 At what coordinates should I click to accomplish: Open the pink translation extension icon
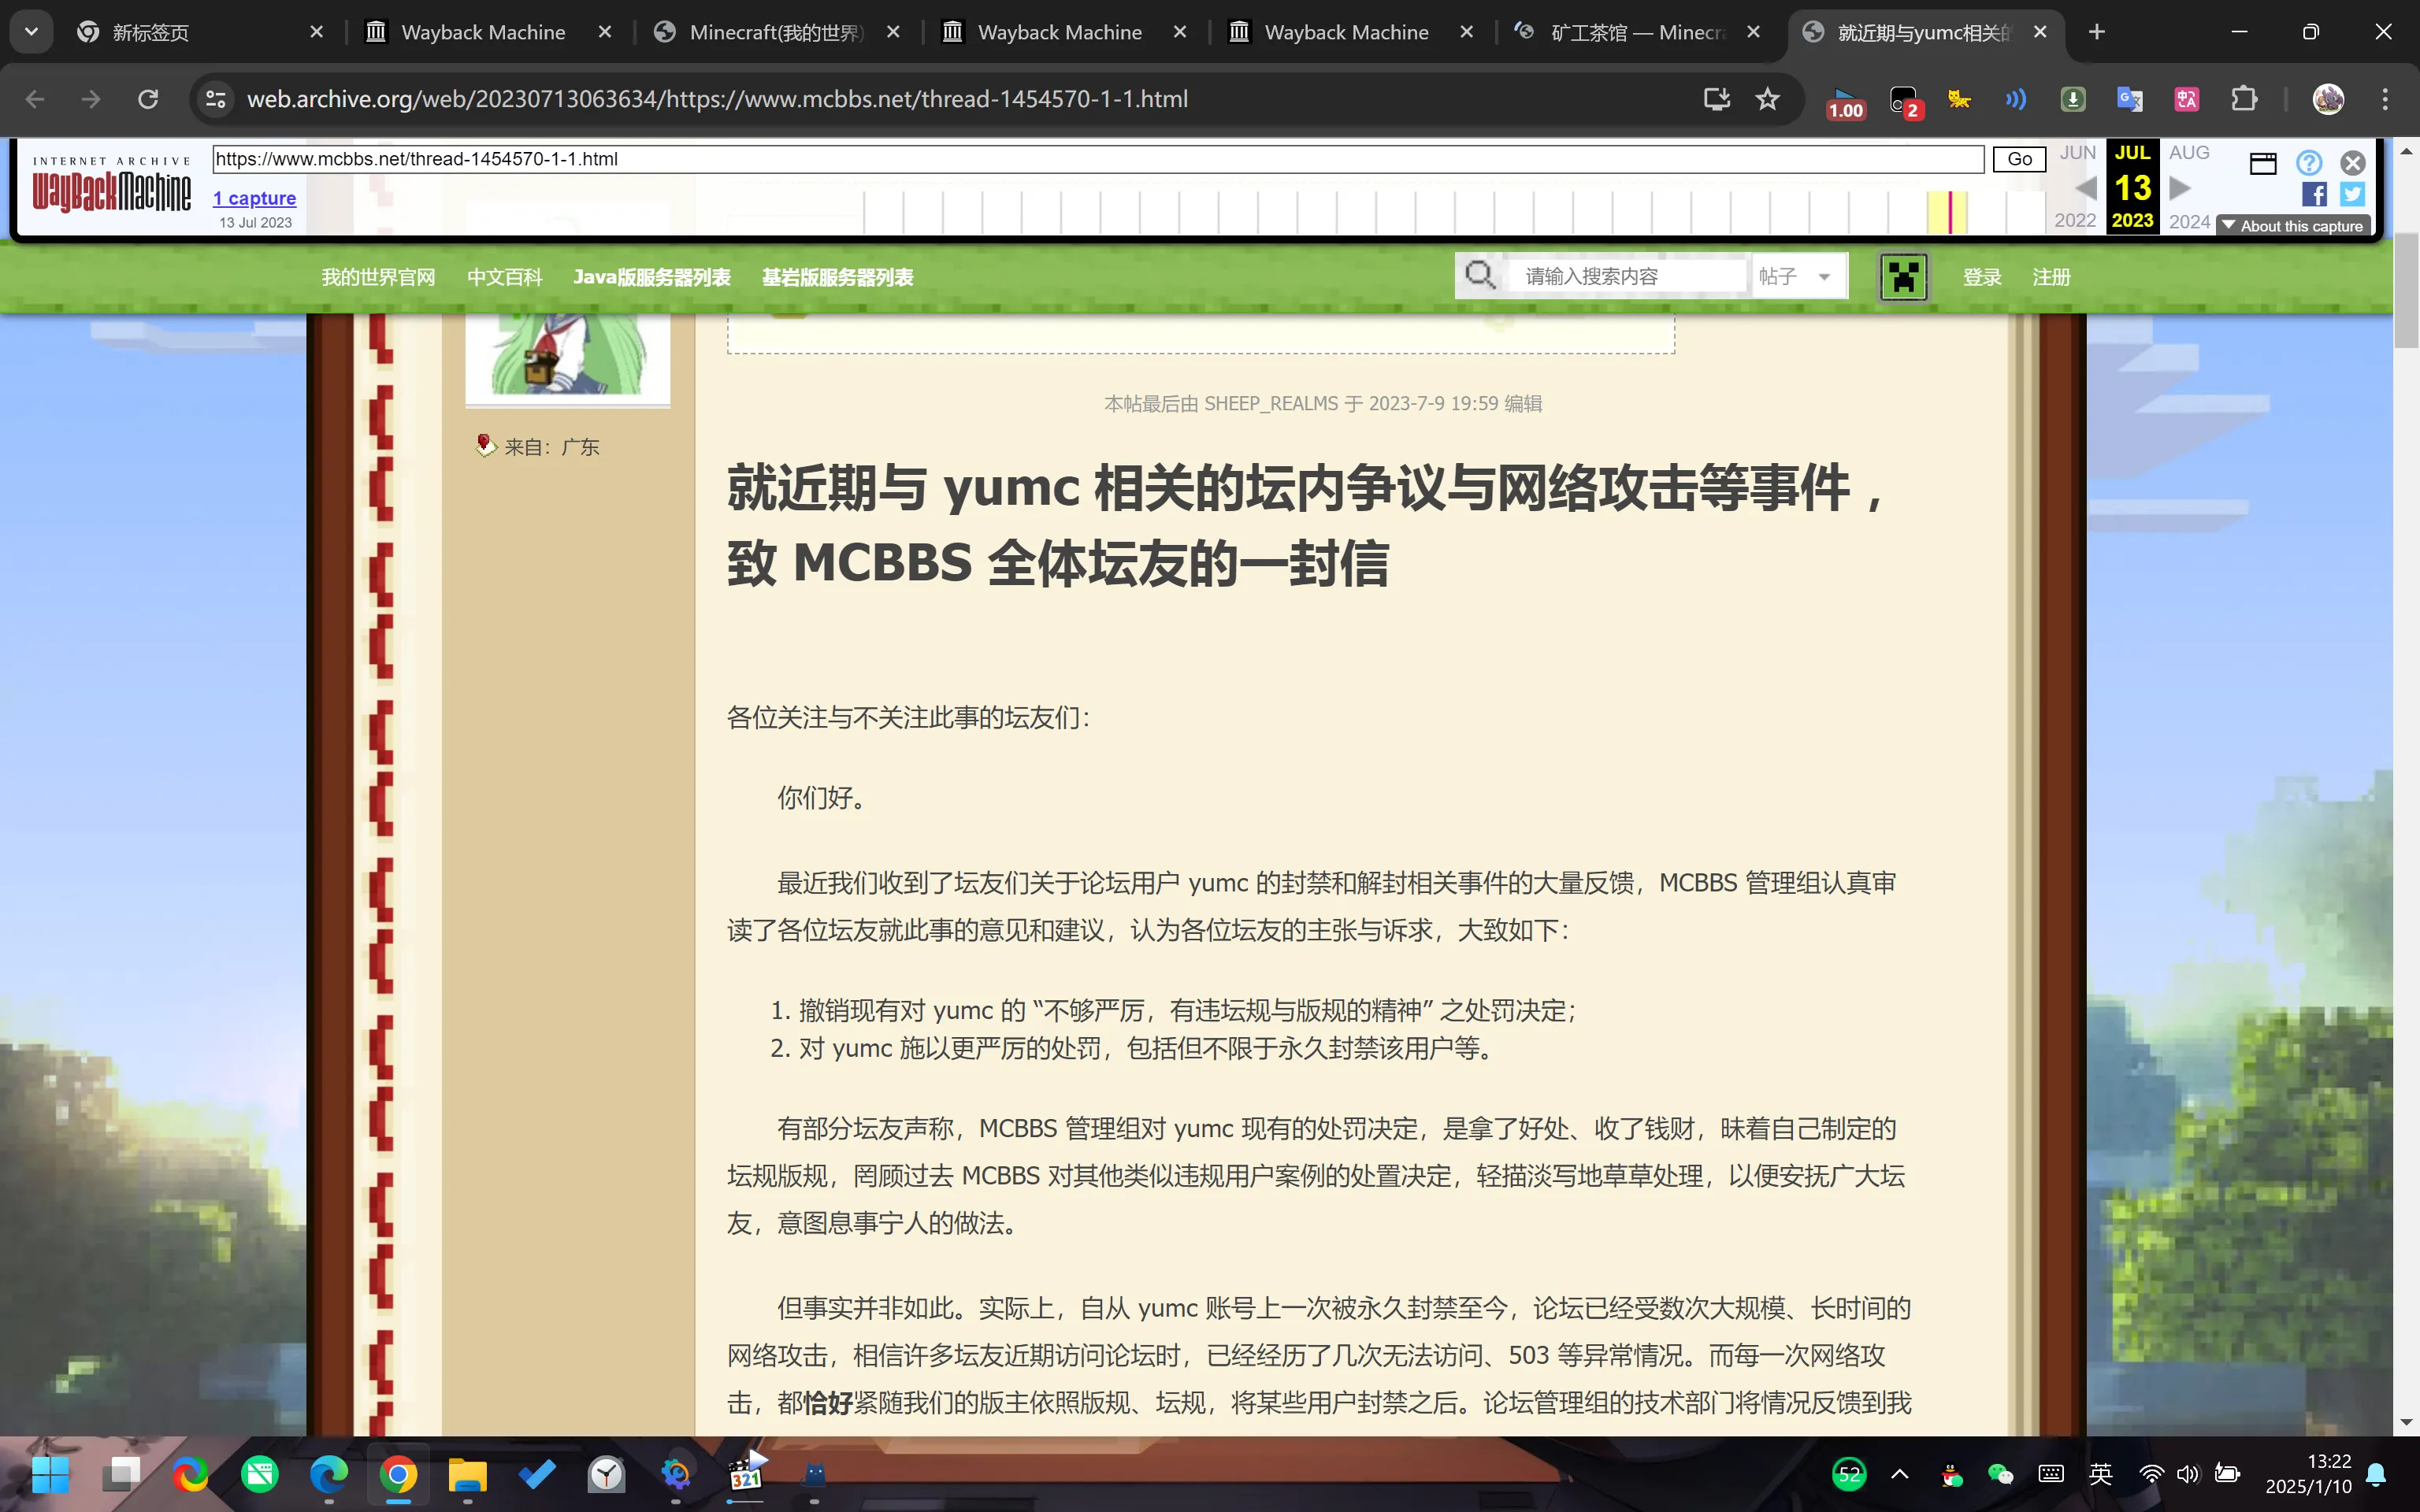pyautogui.click(x=2187, y=99)
